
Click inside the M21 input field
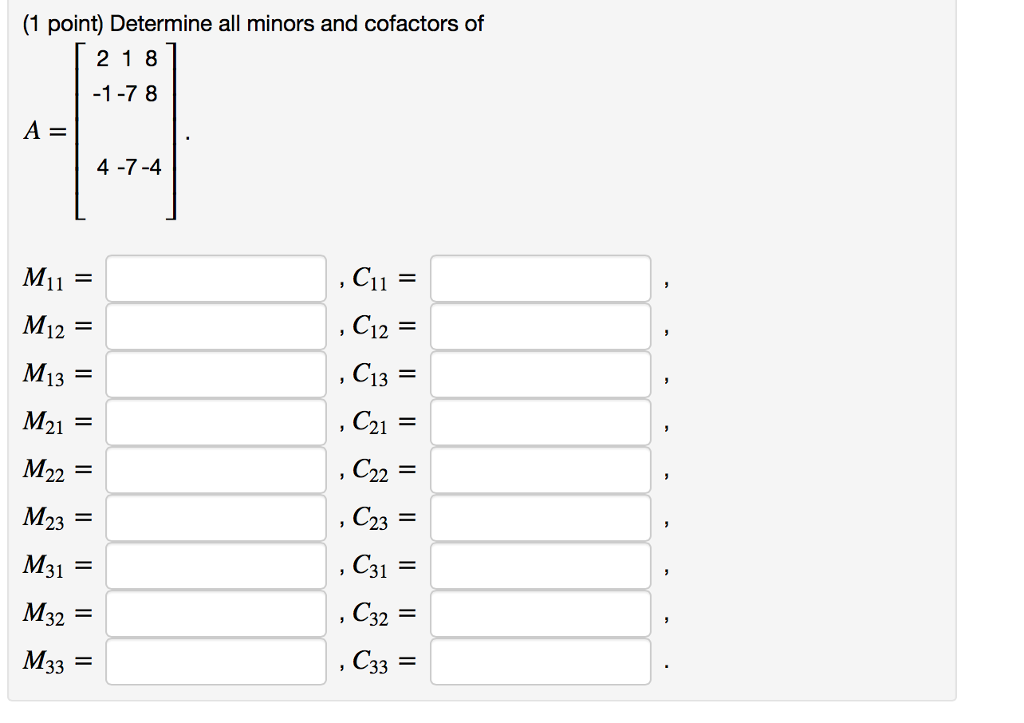pyautogui.click(x=216, y=423)
